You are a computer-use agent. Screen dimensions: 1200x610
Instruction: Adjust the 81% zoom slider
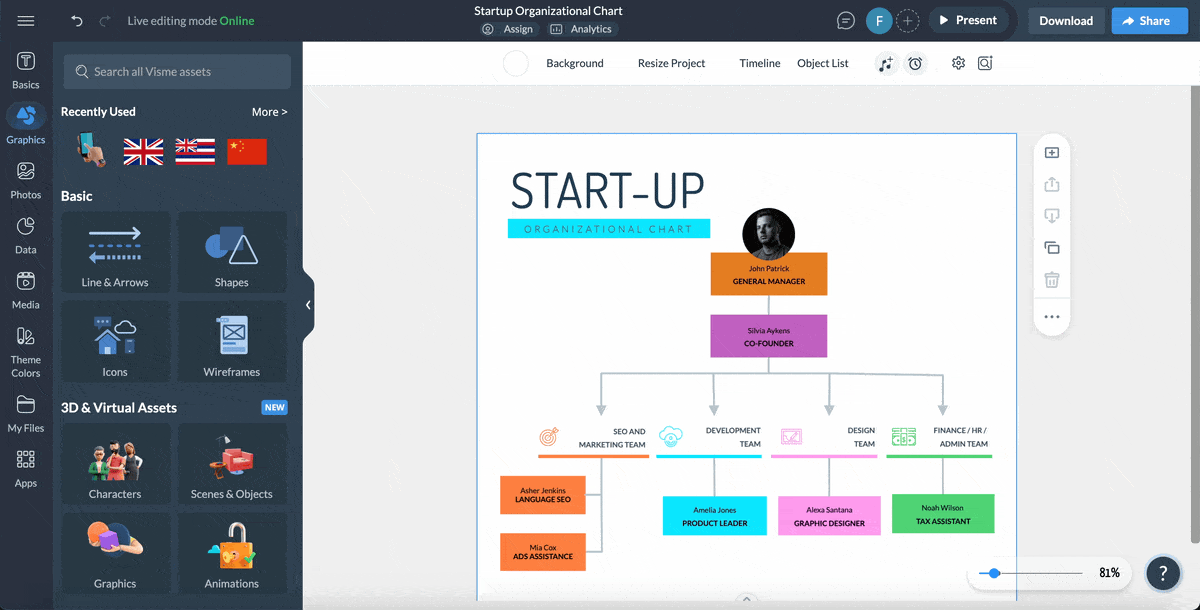click(x=993, y=573)
